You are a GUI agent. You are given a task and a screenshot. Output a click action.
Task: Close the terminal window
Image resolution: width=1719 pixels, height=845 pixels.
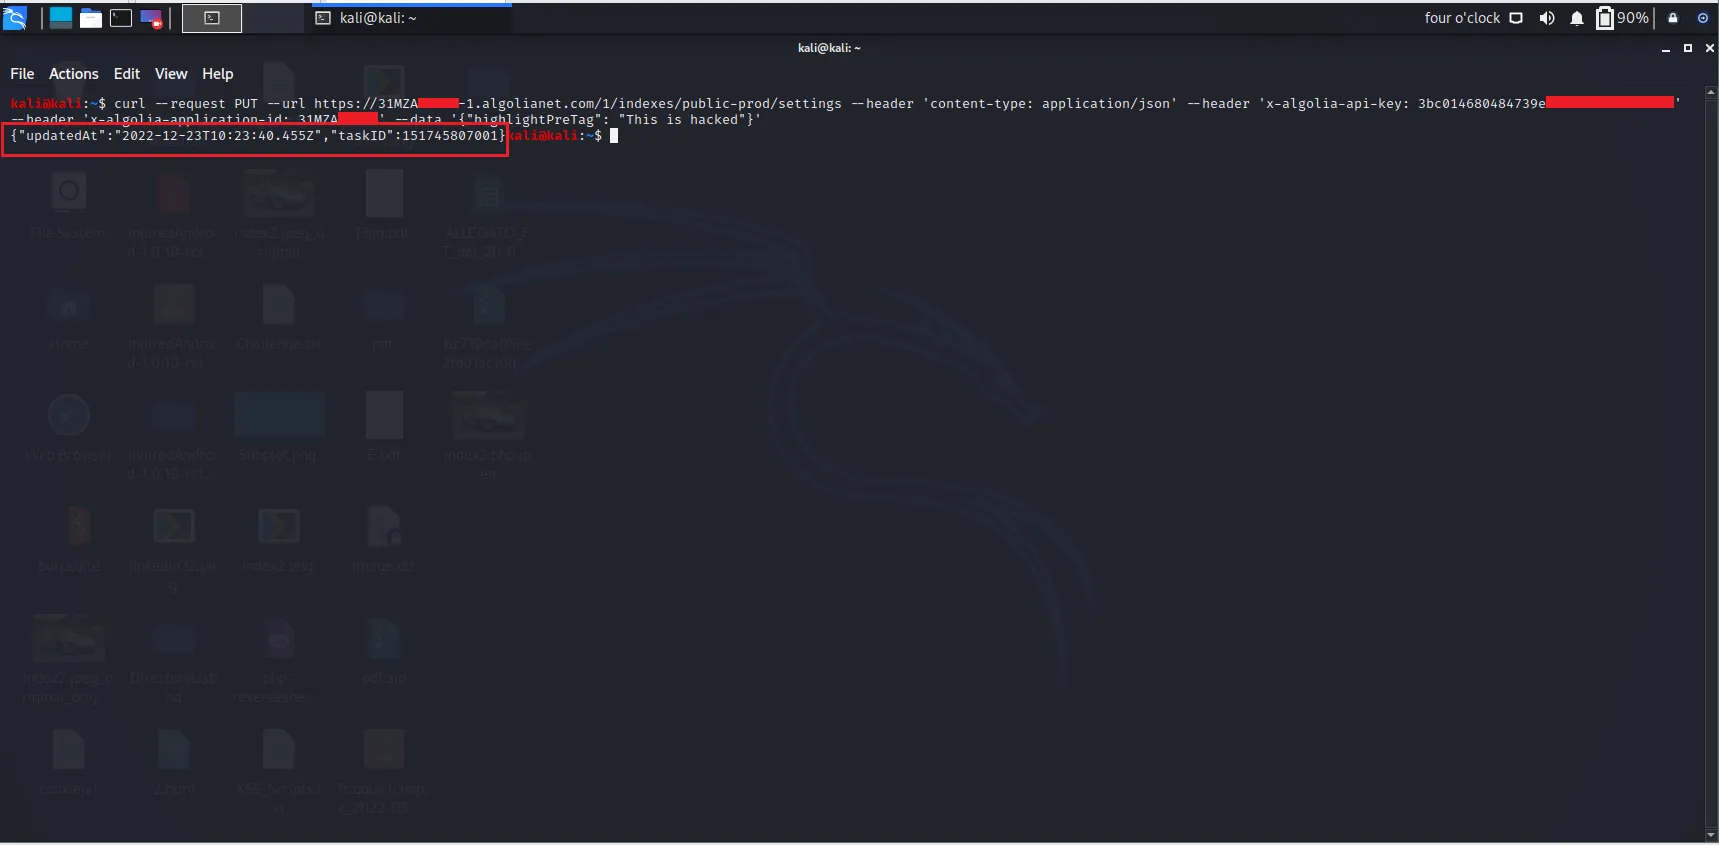coord(1710,48)
